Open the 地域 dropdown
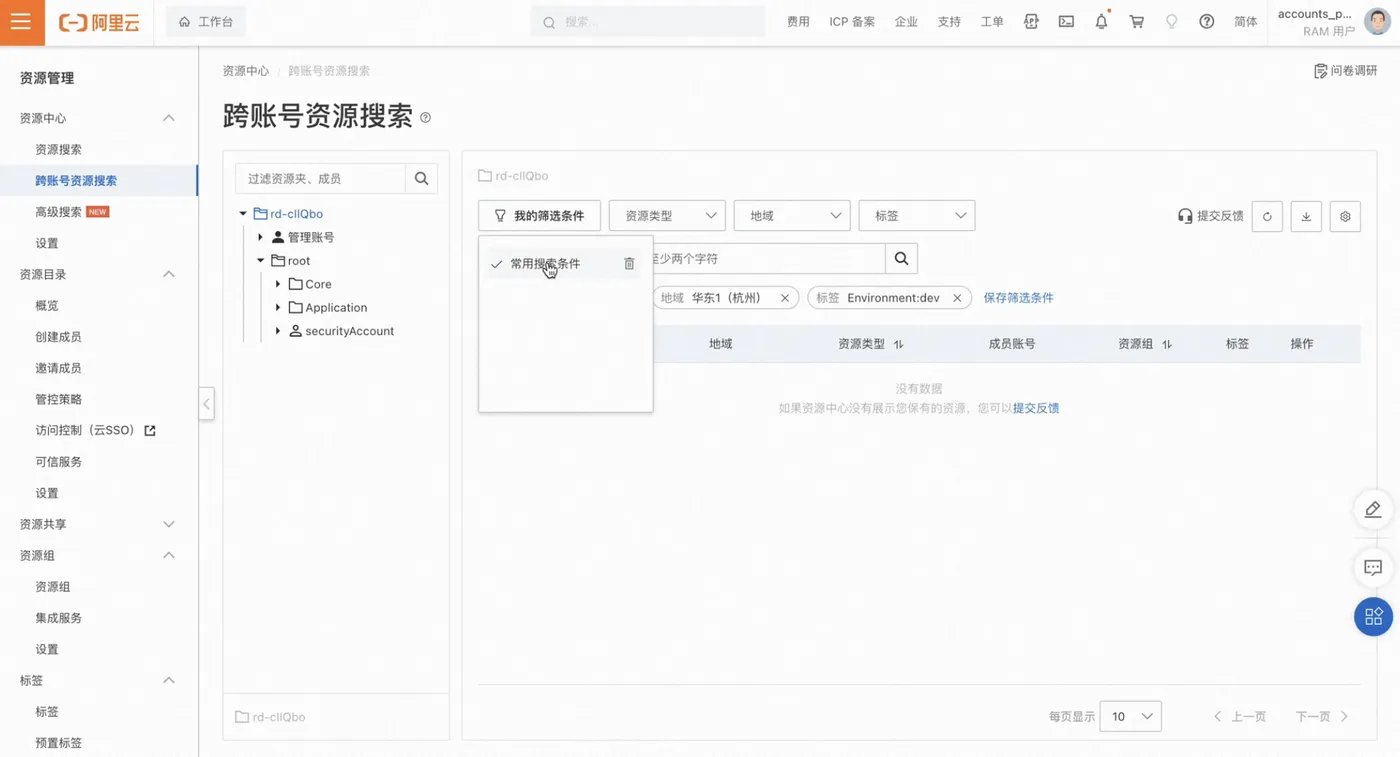Screen dimensions: 1400x757 792,216
